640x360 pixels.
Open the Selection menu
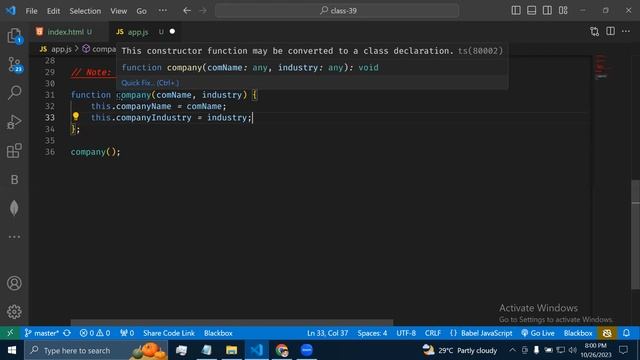click(x=85, y=11)
